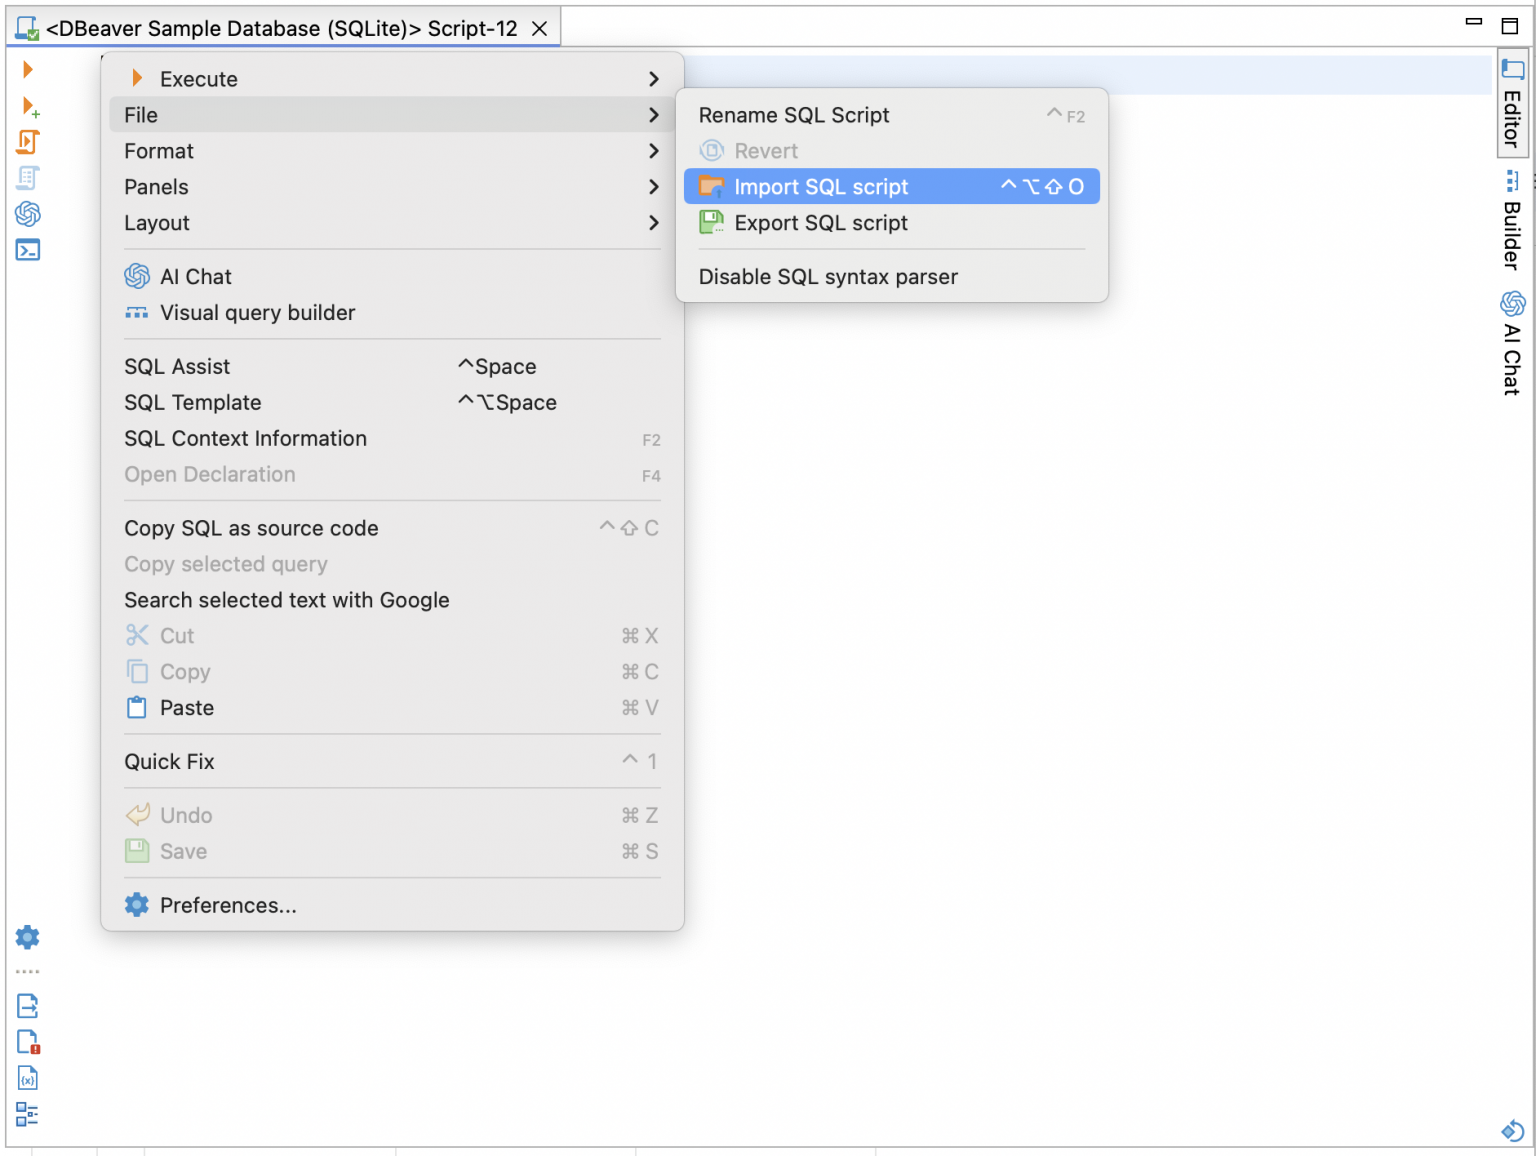1536x1156 pixels.
Task: Click the Execute SQL in new tab icon
Action: tap(30, 106)
